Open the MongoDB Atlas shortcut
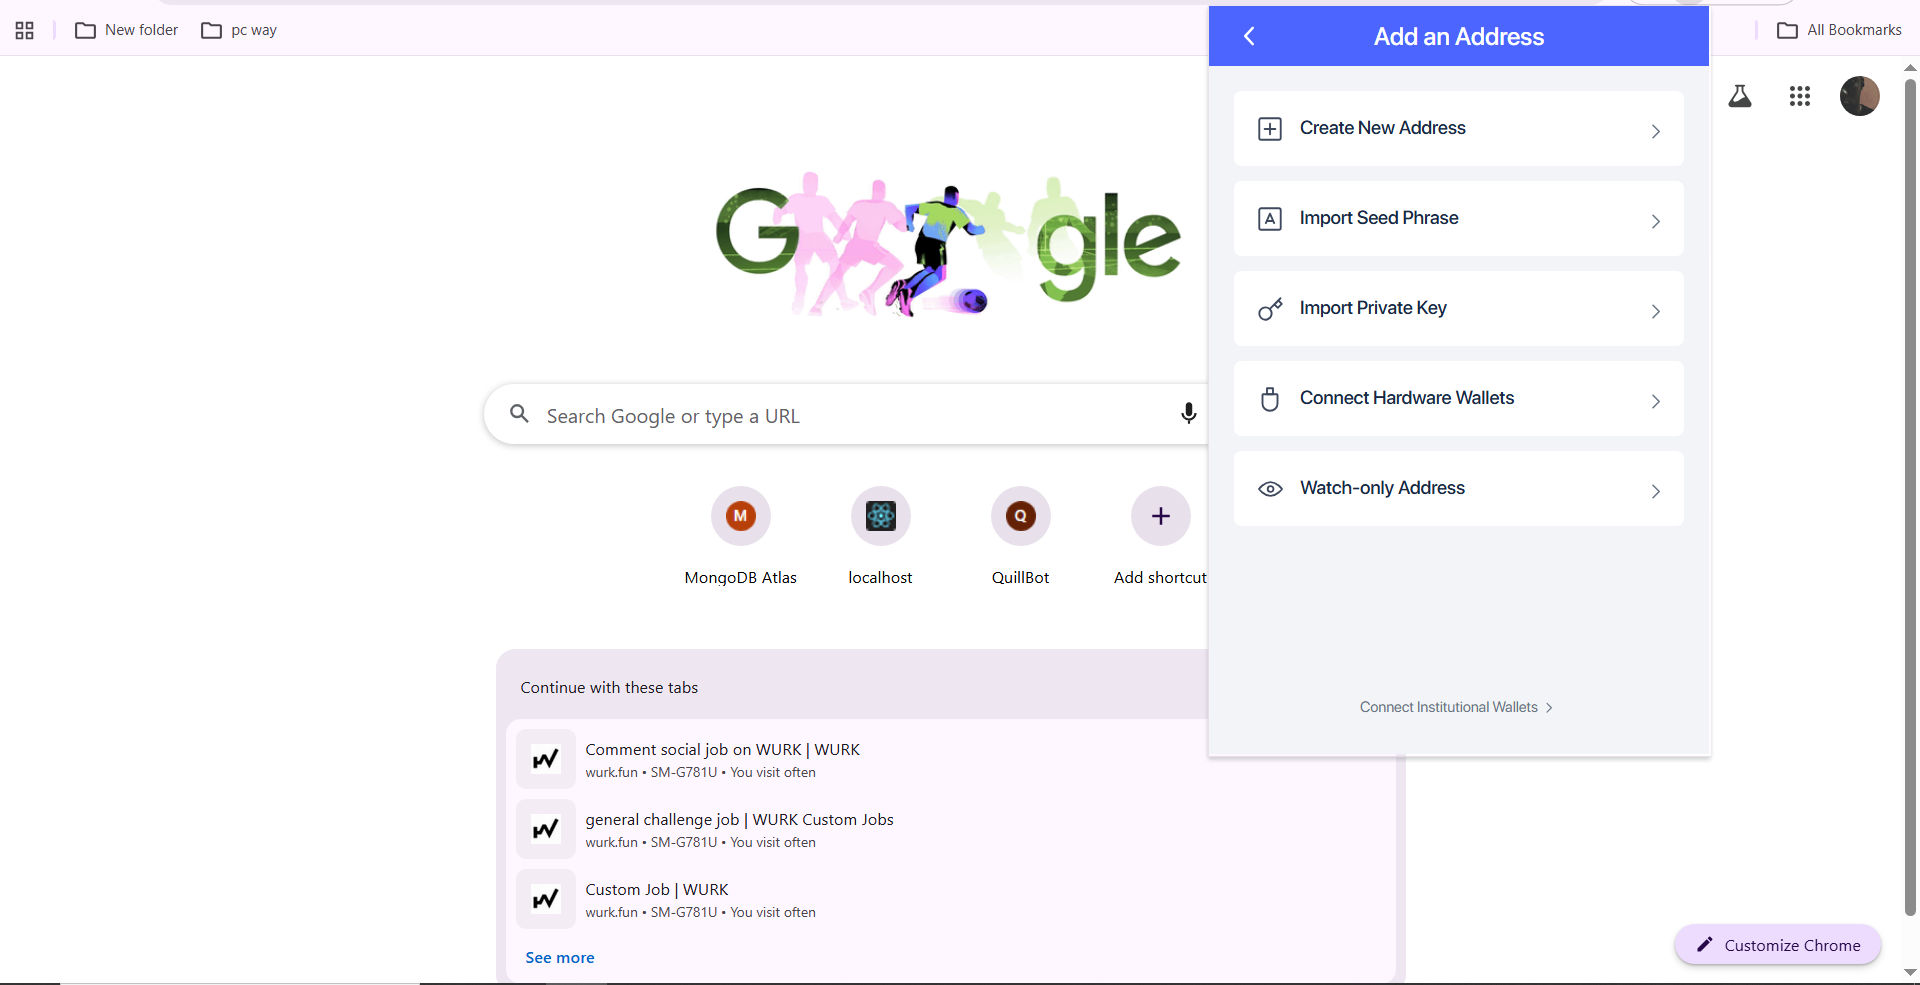Viewport: 1920px width, 985px height. [x=741, y=537]
